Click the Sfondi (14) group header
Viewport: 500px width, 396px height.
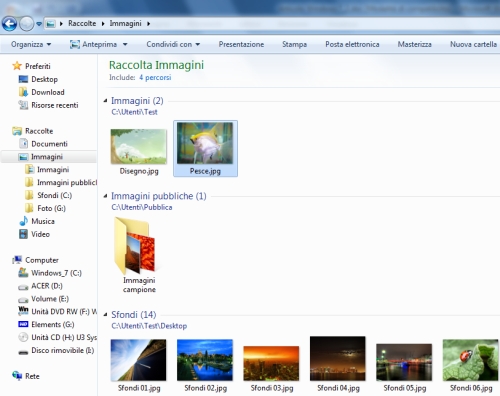[134, 315]
